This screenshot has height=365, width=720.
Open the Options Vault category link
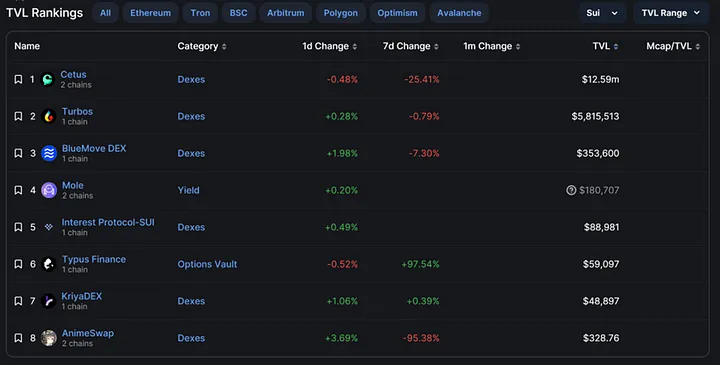(x=207, y=264)
